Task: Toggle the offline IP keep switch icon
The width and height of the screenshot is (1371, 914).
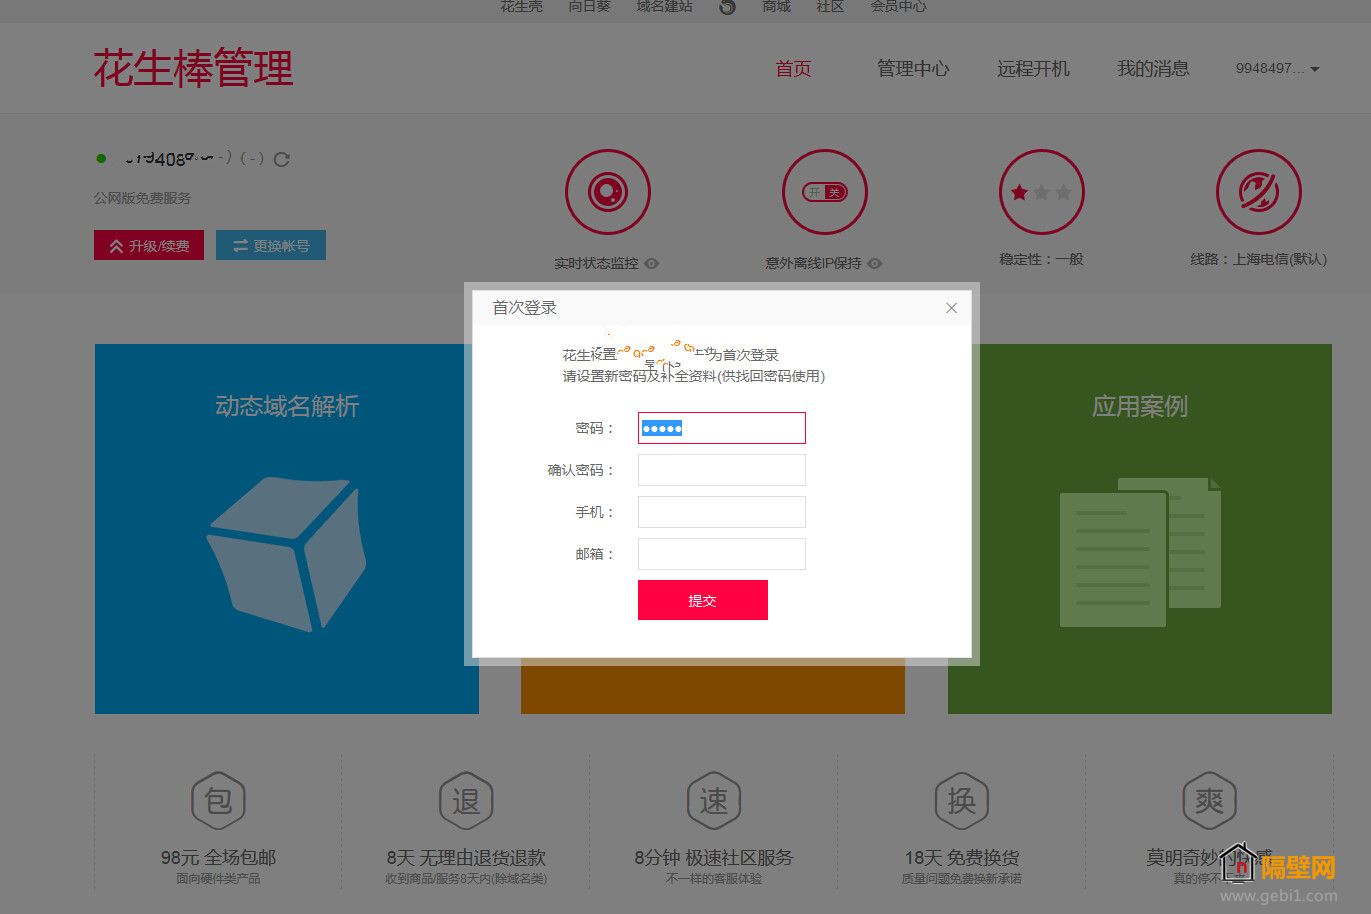Action: [825, 192]
